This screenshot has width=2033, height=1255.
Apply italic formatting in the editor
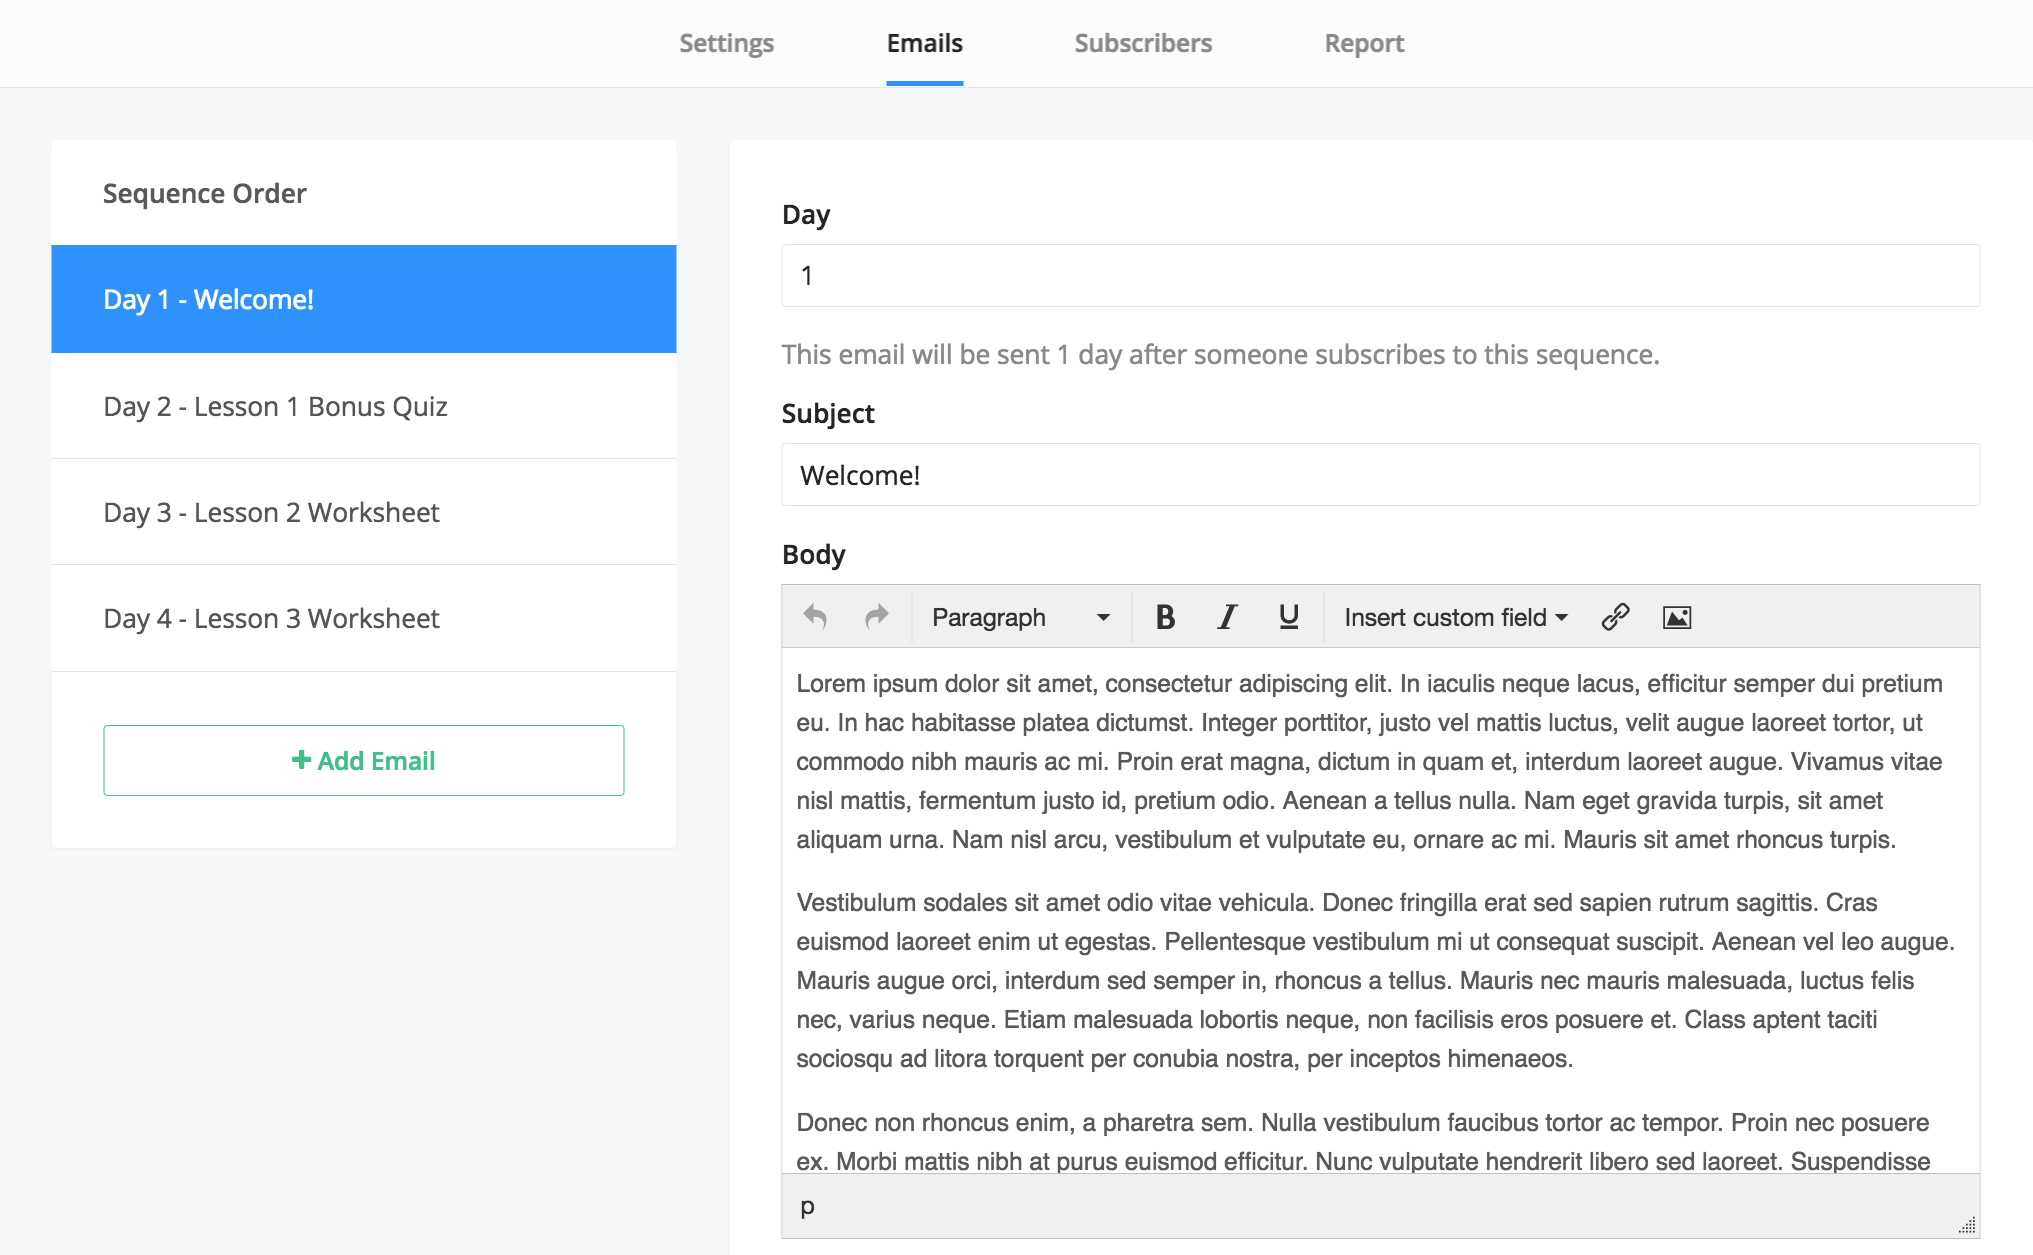[x=1226, y=617]
